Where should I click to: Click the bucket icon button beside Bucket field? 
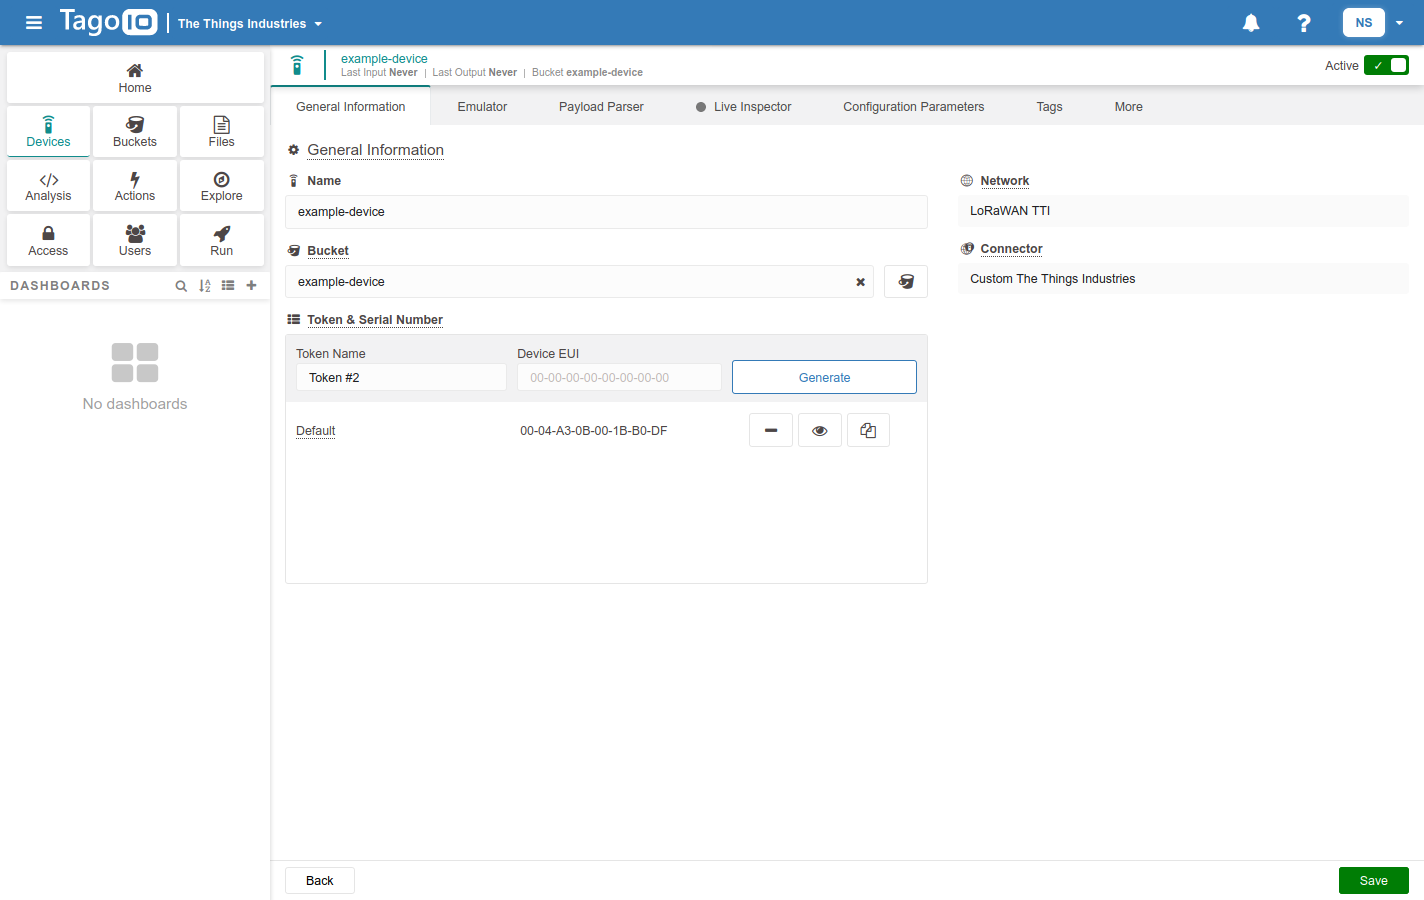click(x=905, y=282)
